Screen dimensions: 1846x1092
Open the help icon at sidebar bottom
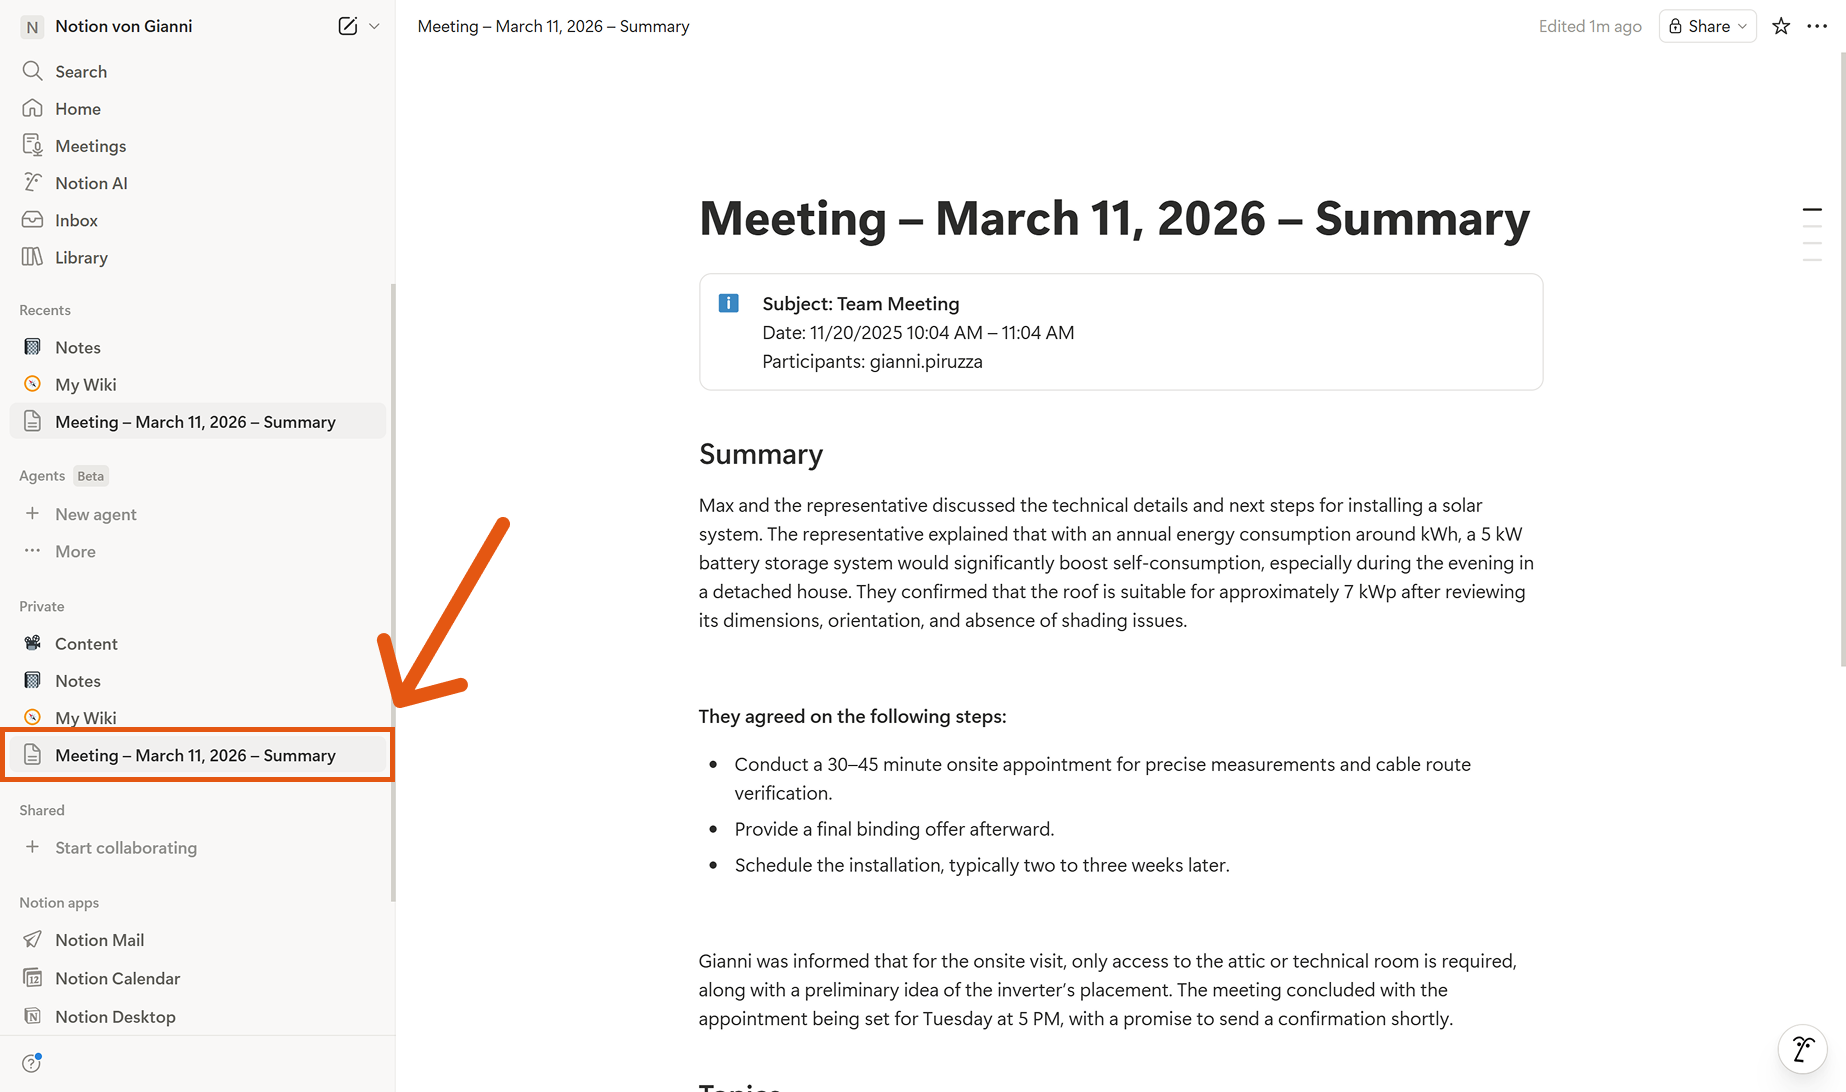32,1062
